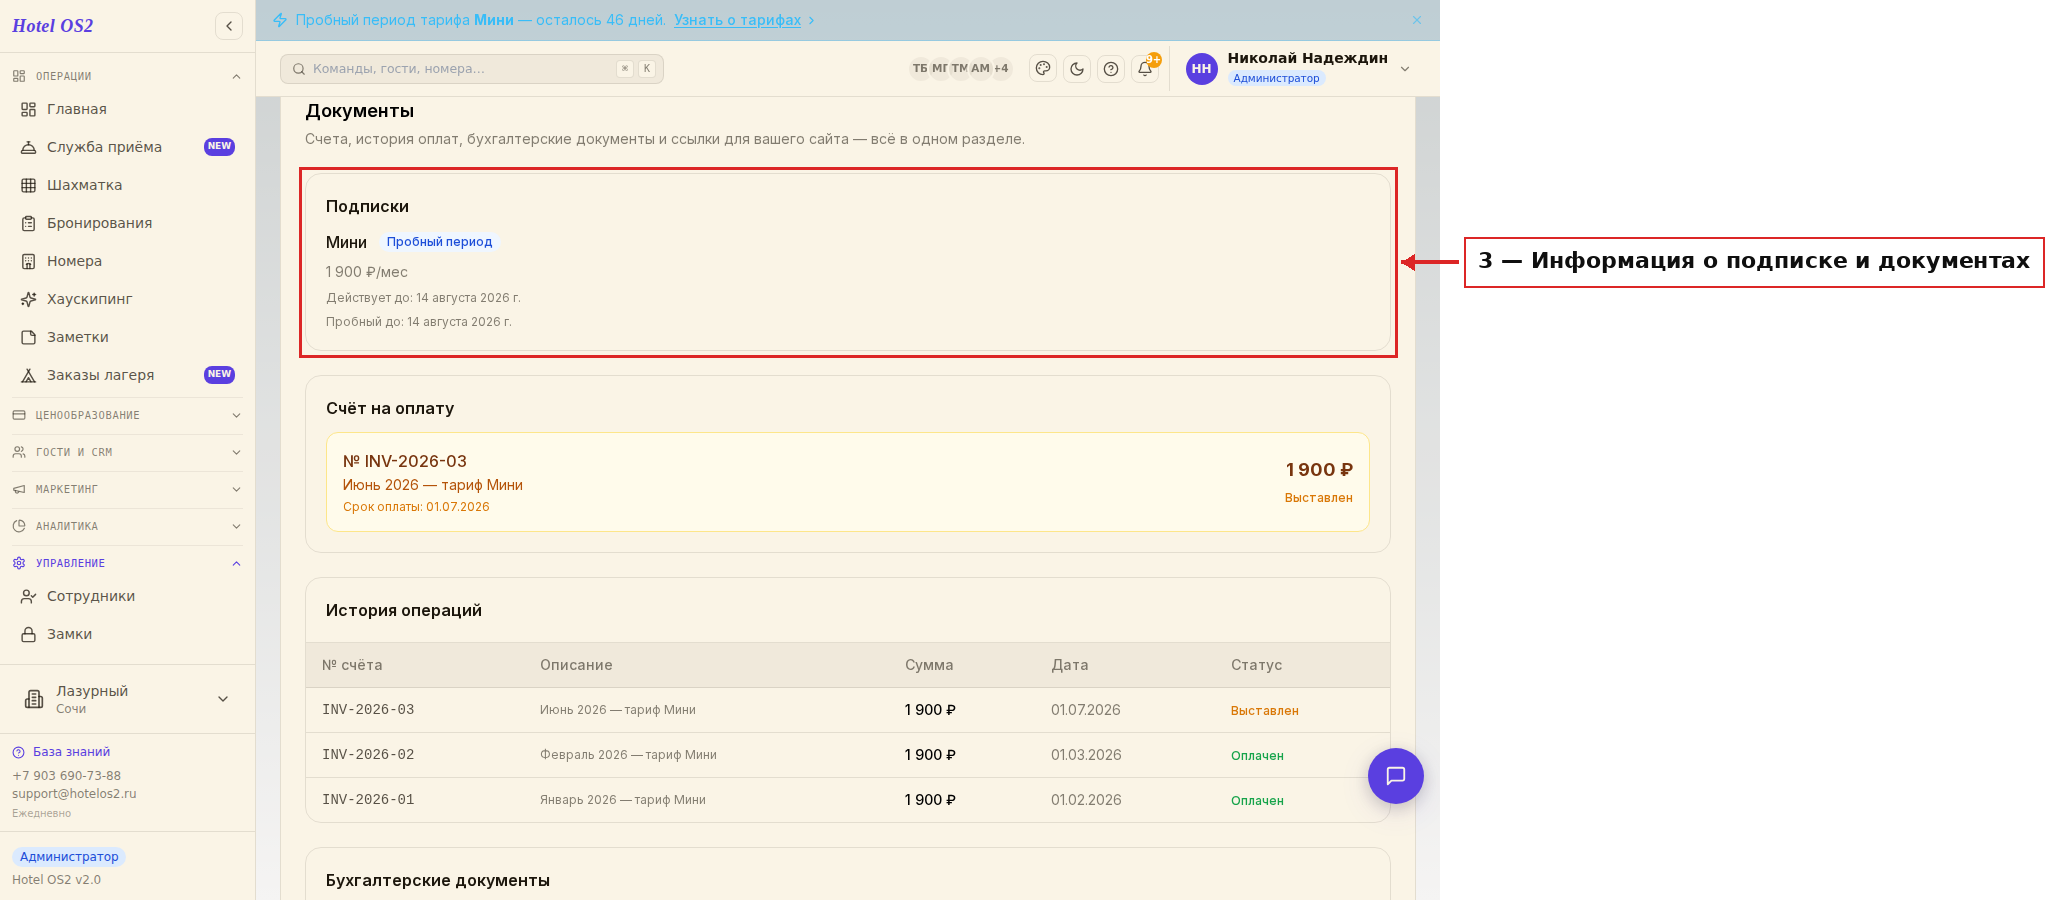The image size is (2068, 900).
Task: Expand the Аналитика section
Action: click(127, 526)
